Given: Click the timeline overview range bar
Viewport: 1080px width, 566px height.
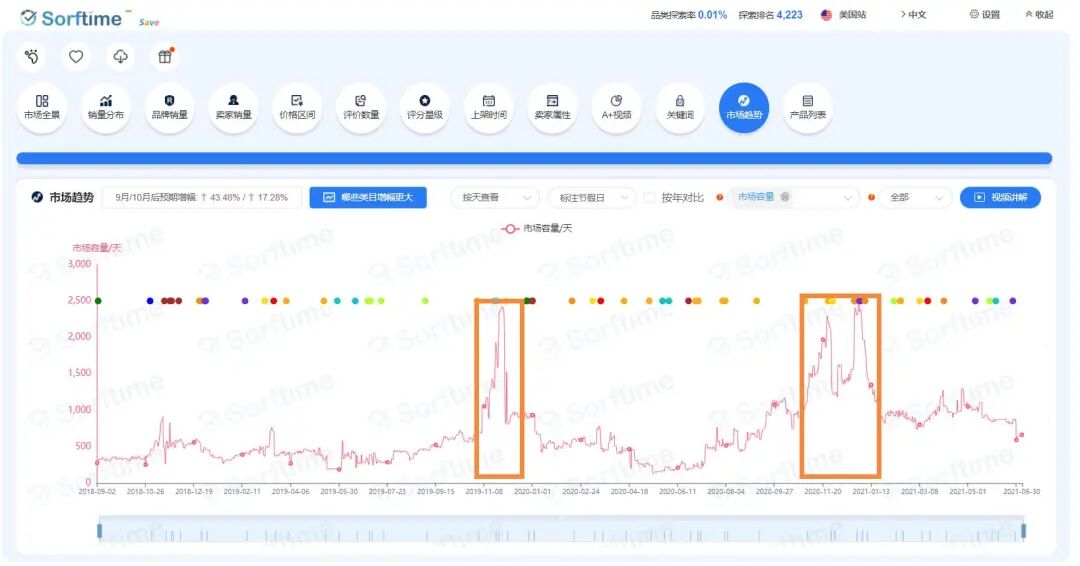Looking at the screenshot, I should [561, 530].
